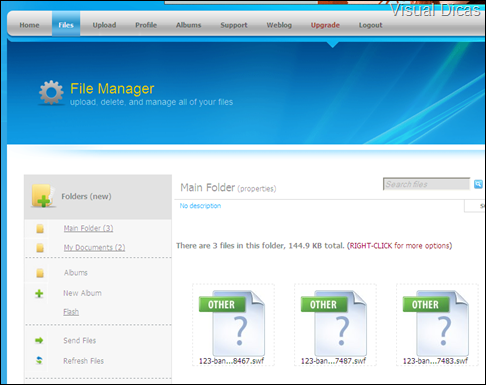This screenshot has height=385, width=486.
Task: Click the RIGHT-CLICK for more options text
Action: pos(399,246)
